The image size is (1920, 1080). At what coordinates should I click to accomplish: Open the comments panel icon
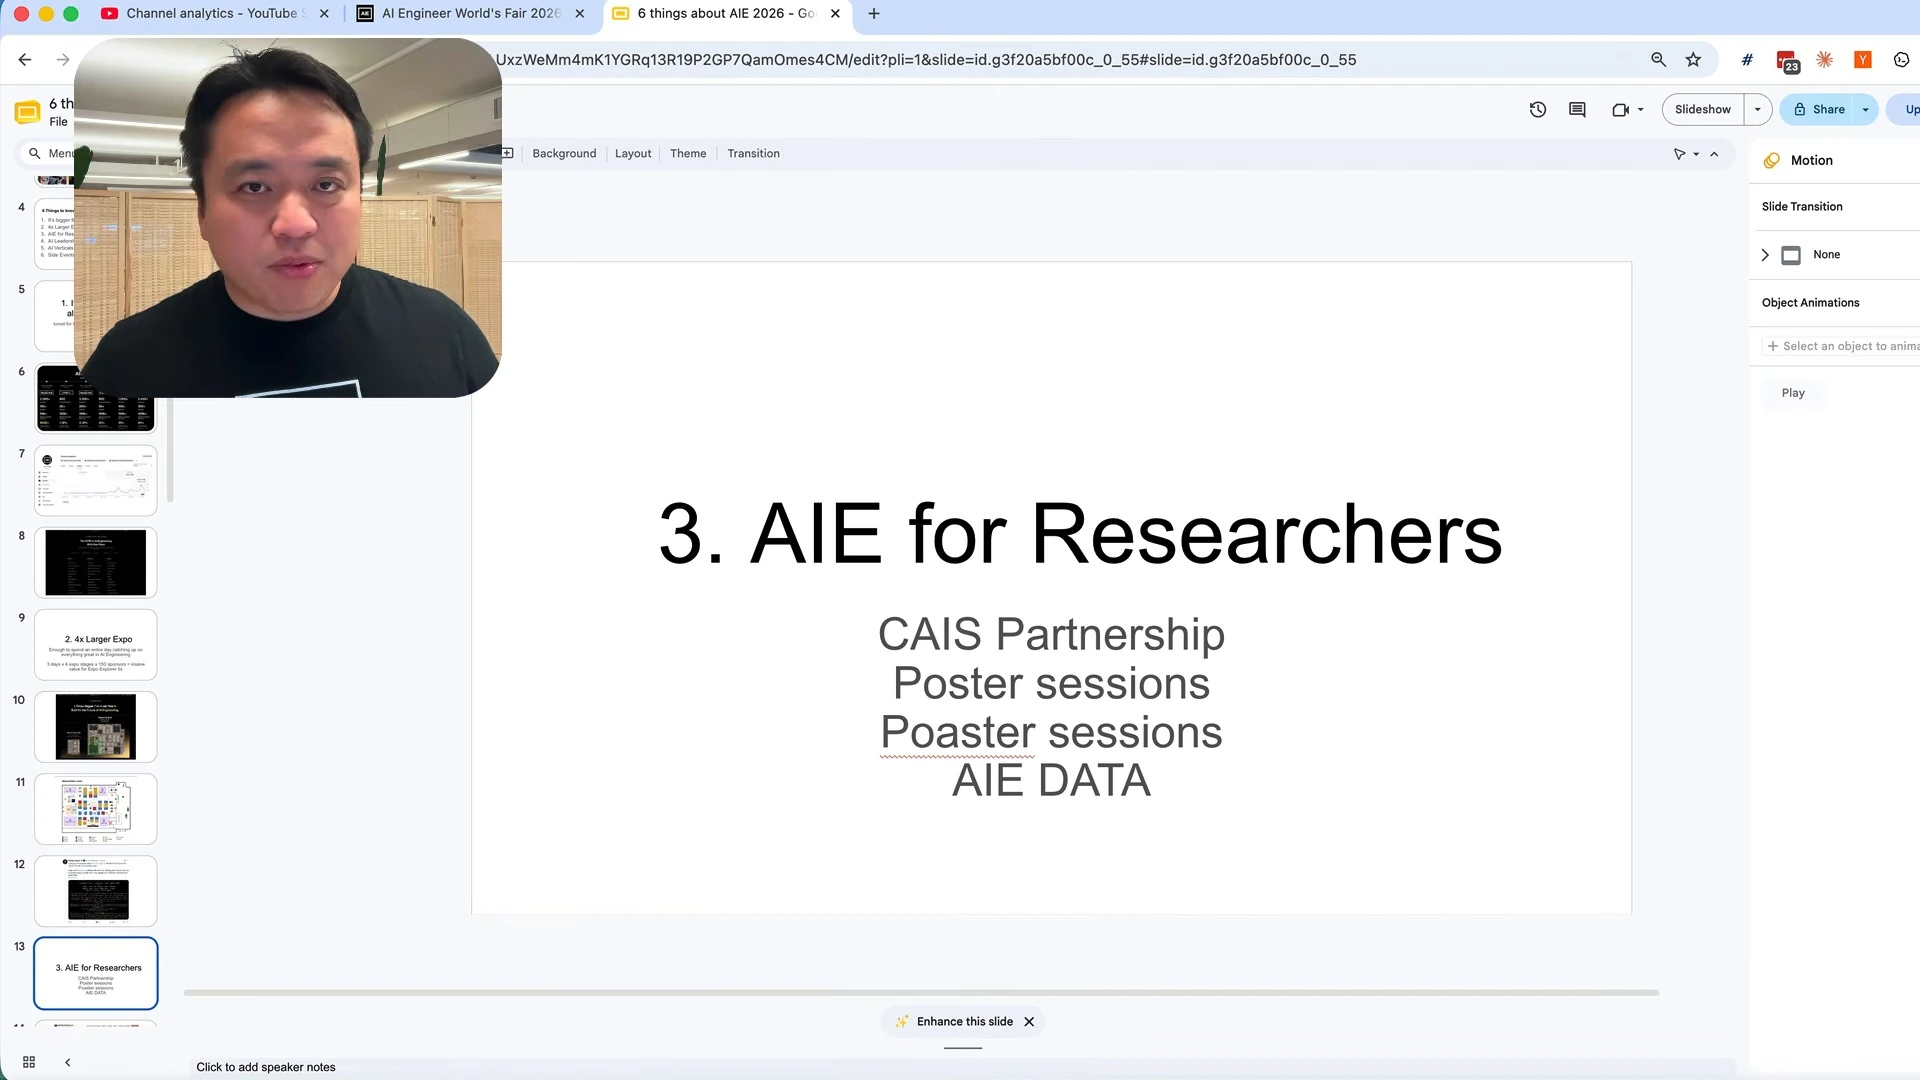1577,110
